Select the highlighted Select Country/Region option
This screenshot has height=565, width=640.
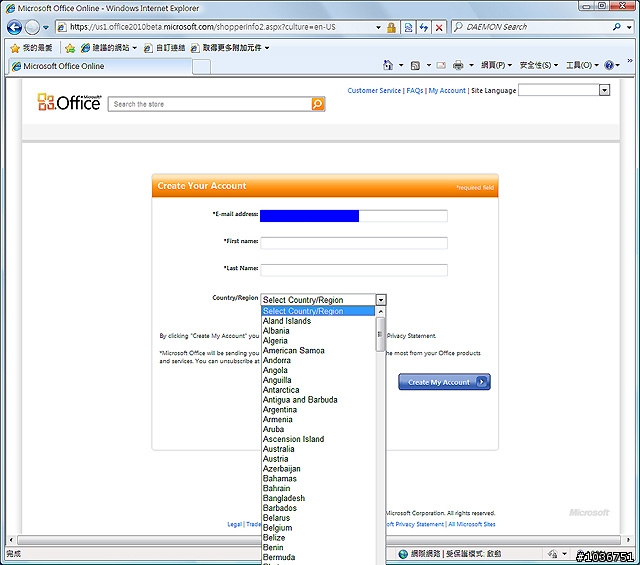(x=318, y=311)
